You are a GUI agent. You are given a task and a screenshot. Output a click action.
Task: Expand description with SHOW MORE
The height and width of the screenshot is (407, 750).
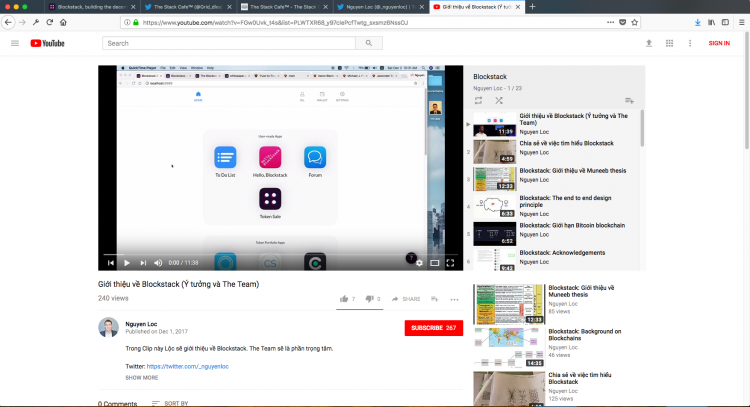tap(142, 378)
